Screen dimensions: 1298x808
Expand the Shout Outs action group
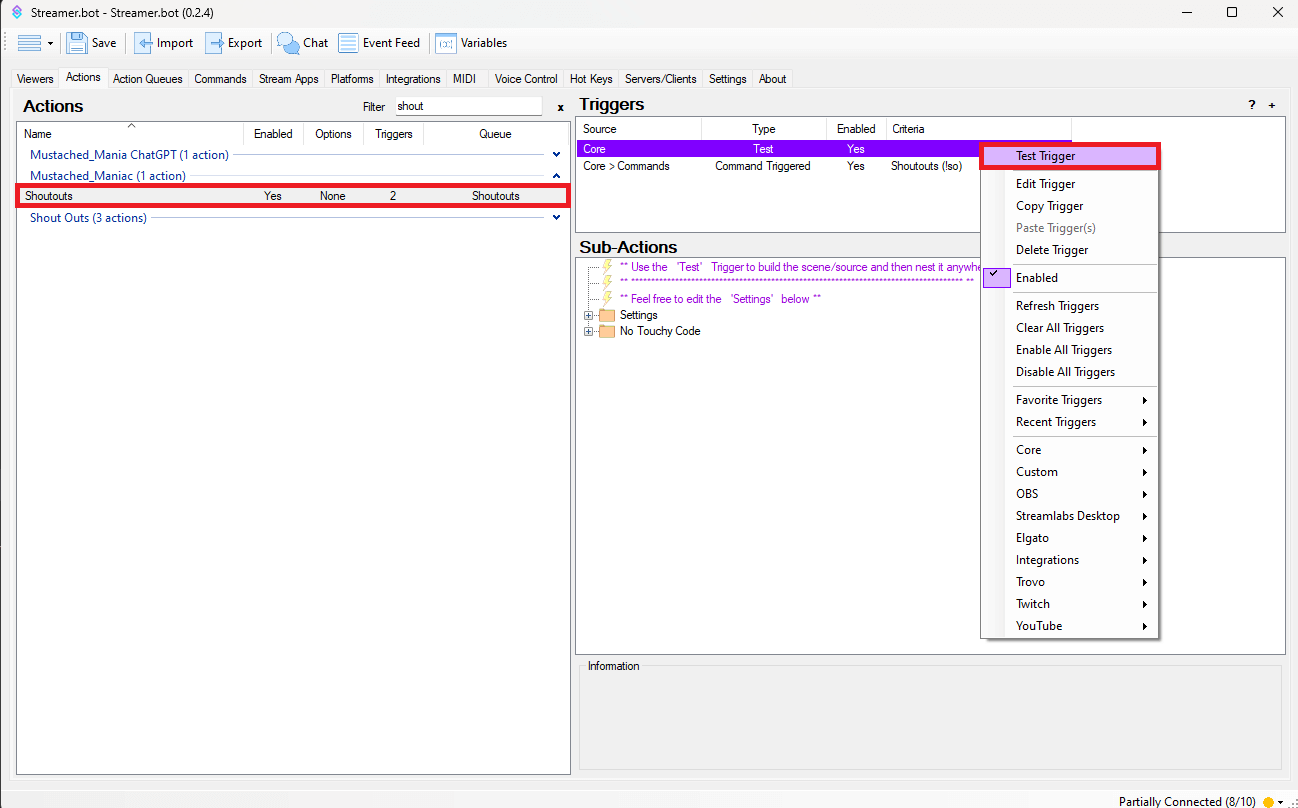tap(557, 218)
